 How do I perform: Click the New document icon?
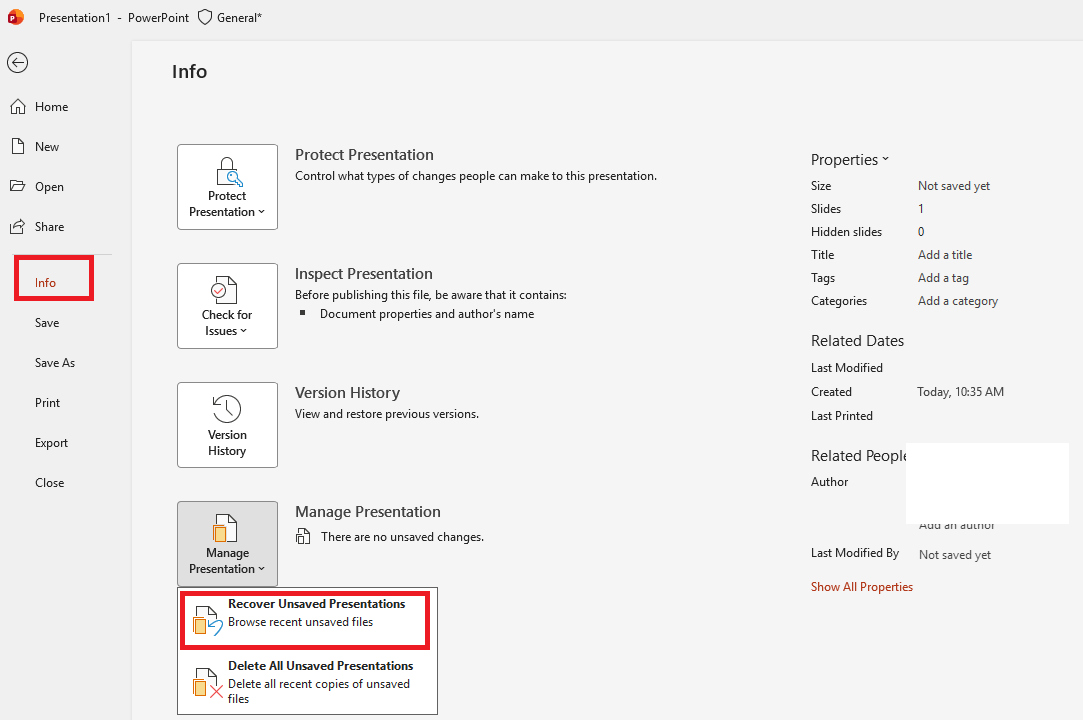pyautogui.click(x=18, y=146)
